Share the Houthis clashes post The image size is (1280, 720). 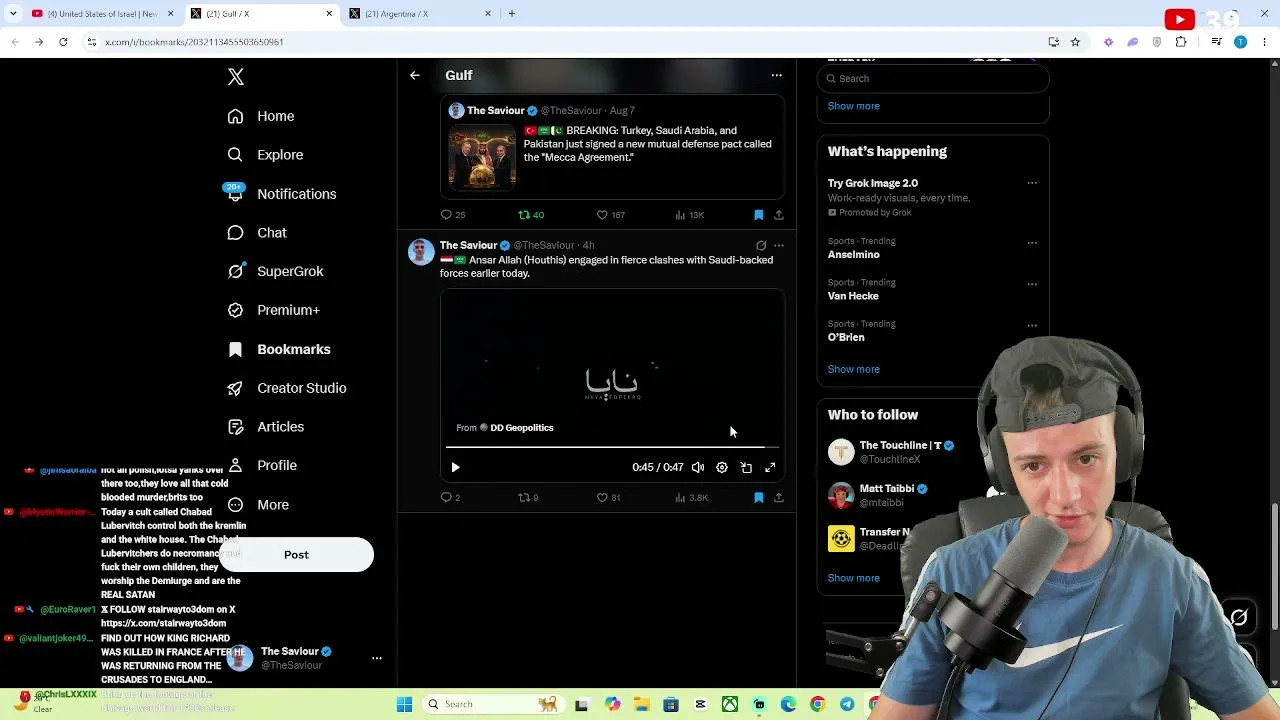click(779, 498)
